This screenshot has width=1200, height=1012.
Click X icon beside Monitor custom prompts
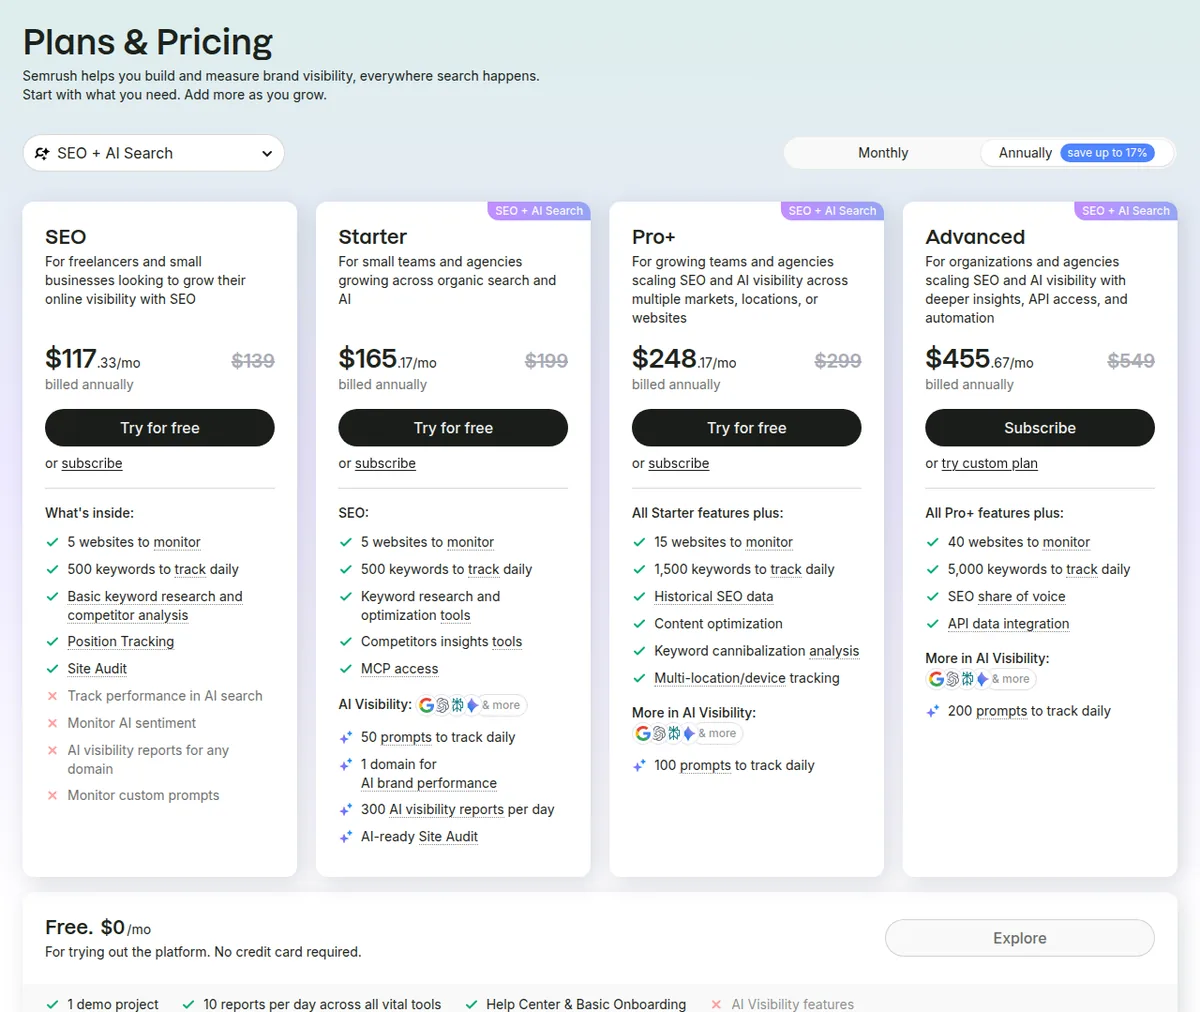pos(52,796)
